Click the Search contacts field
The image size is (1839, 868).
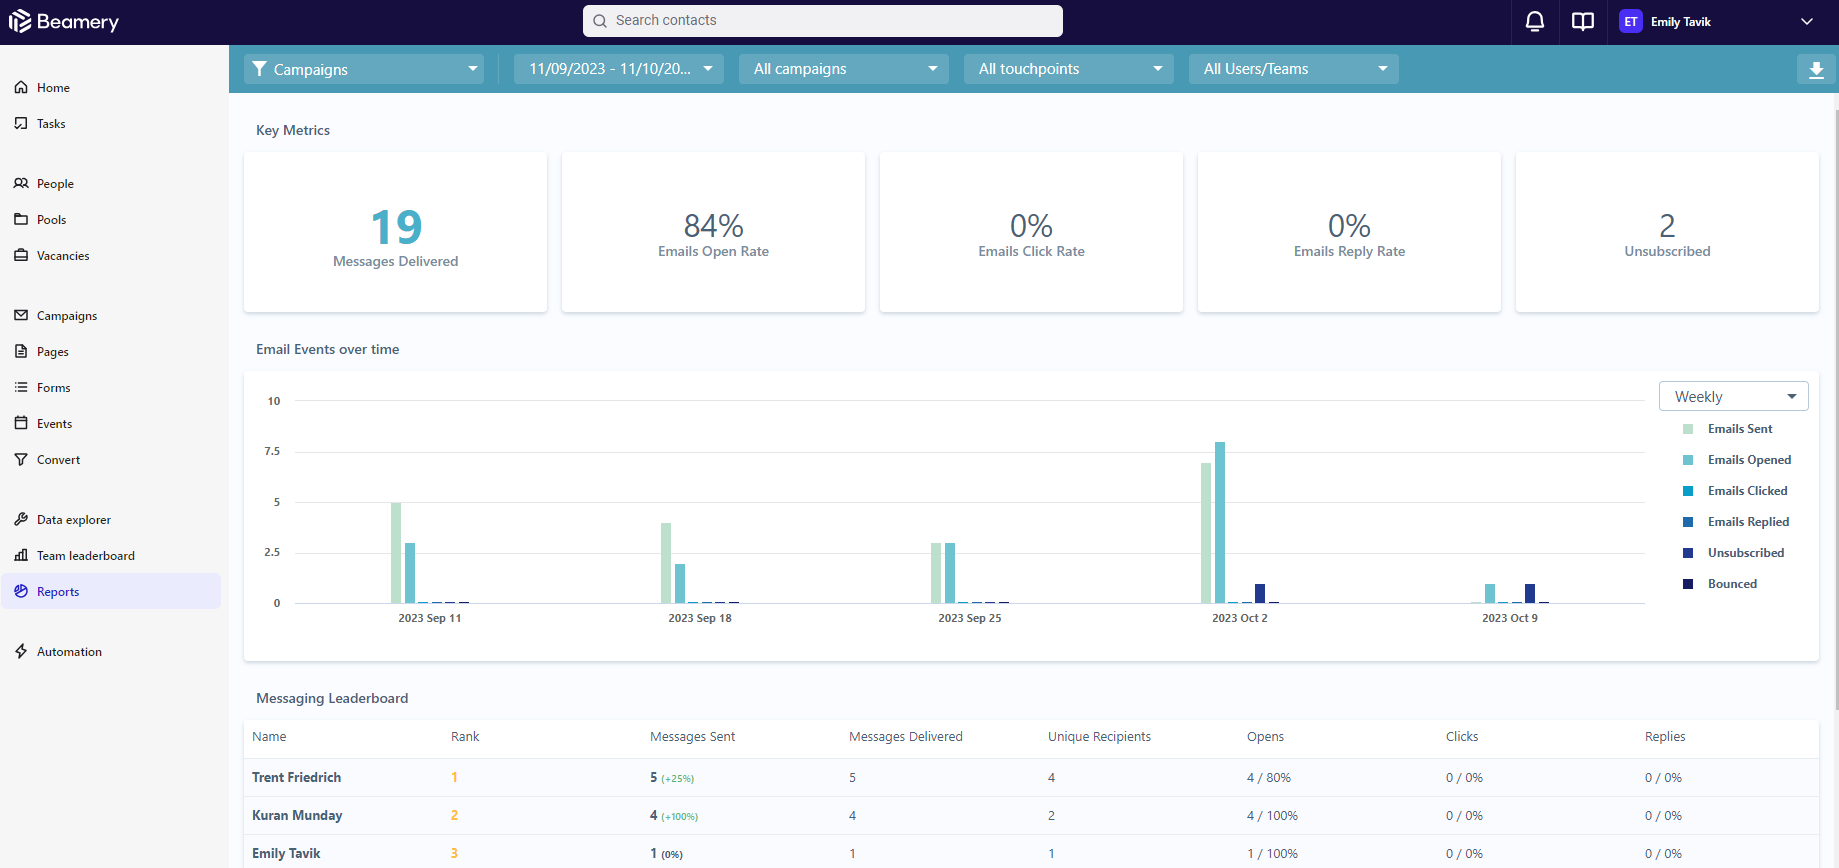pos(822,20)
